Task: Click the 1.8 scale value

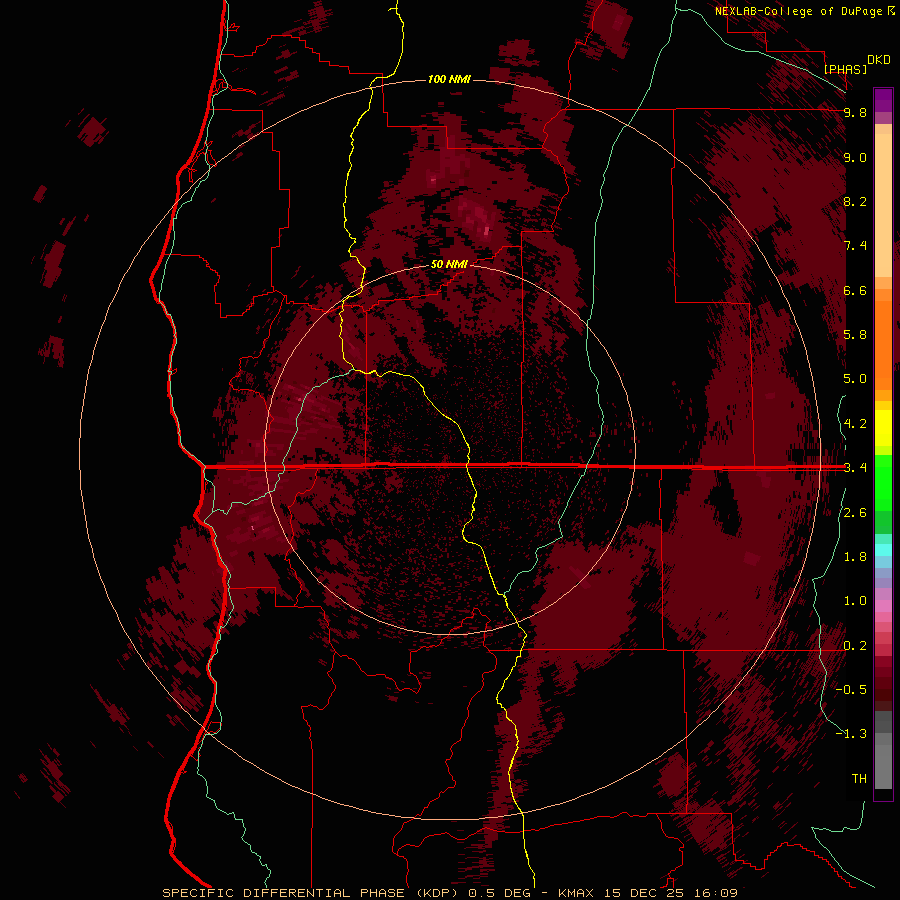Action: (855, 557)
